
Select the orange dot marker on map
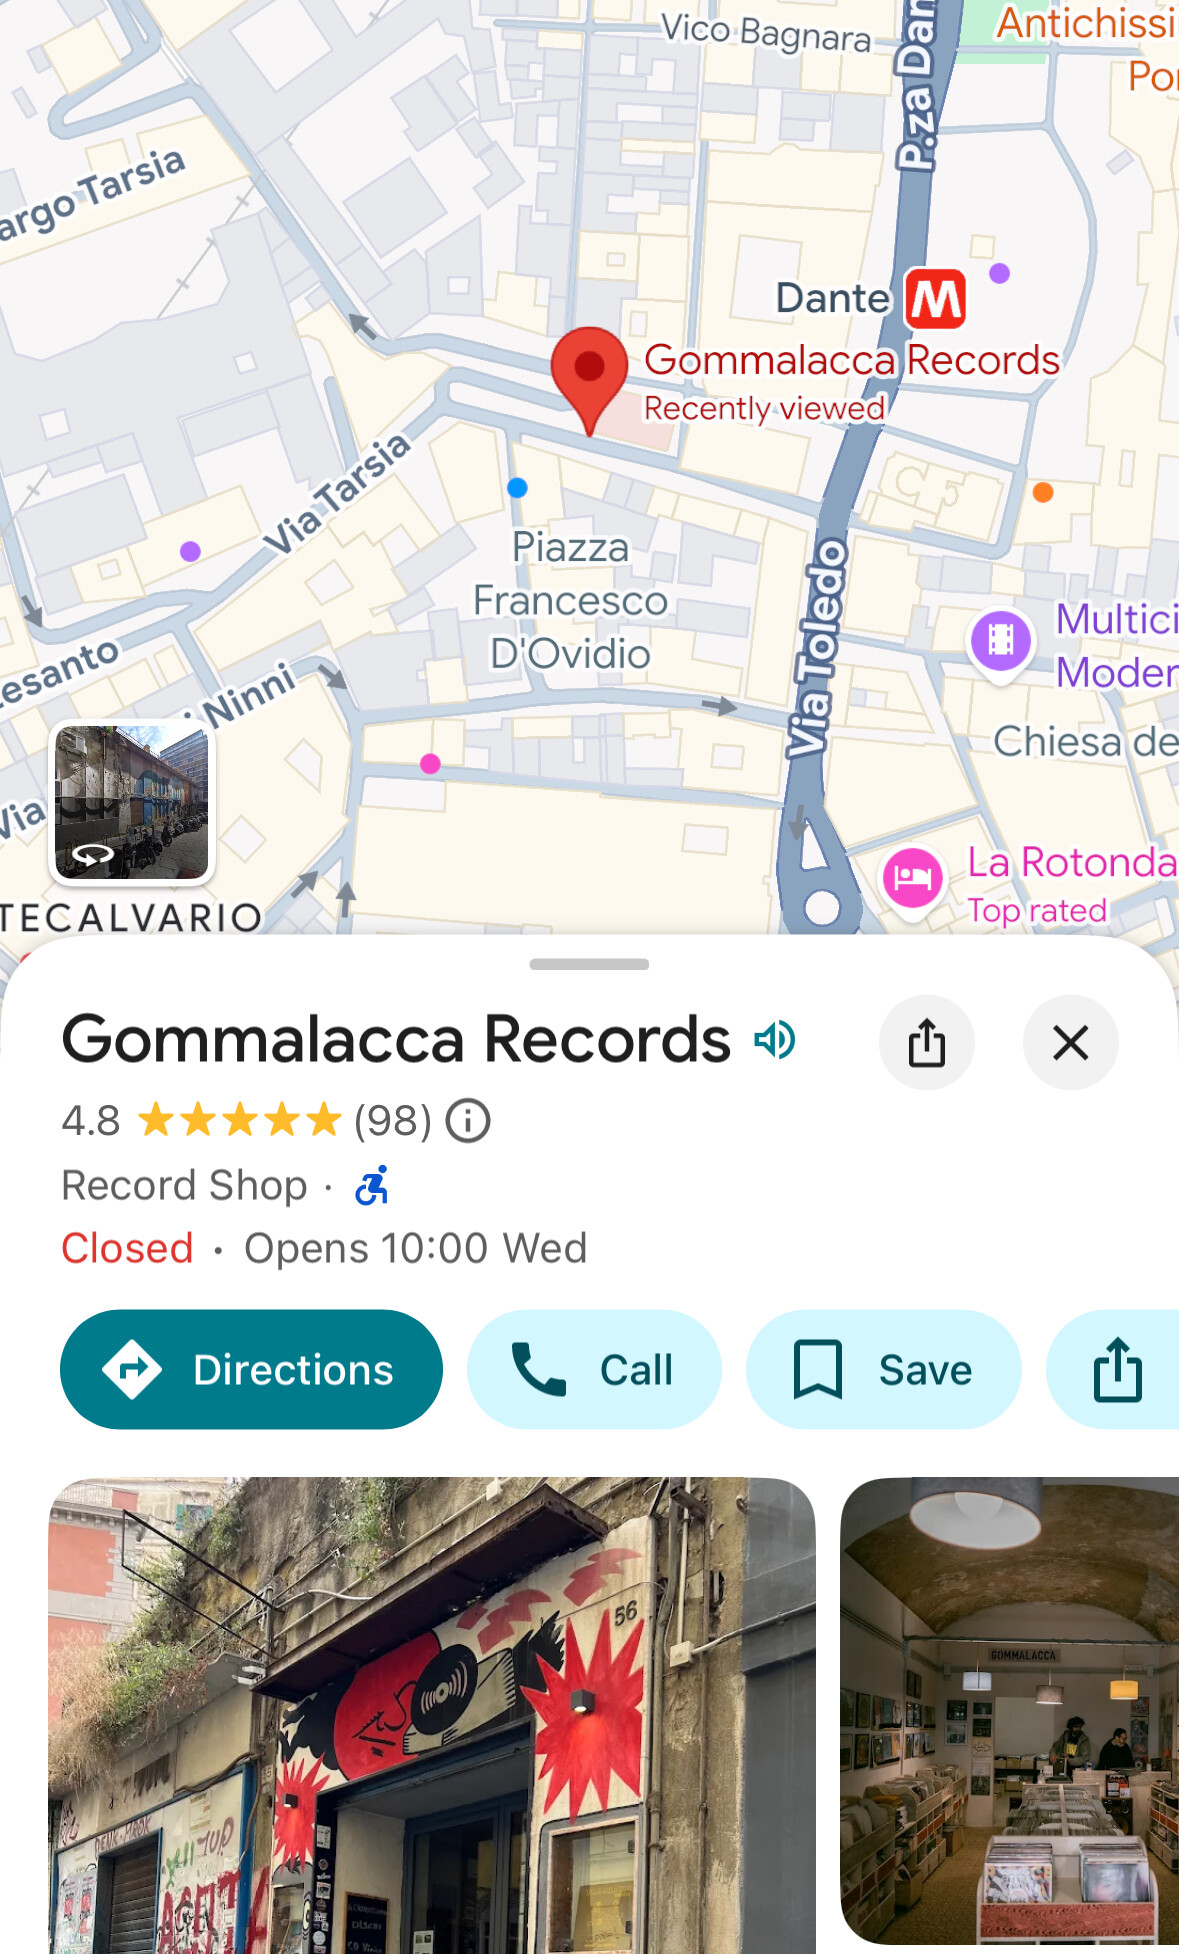[1043, 492]
